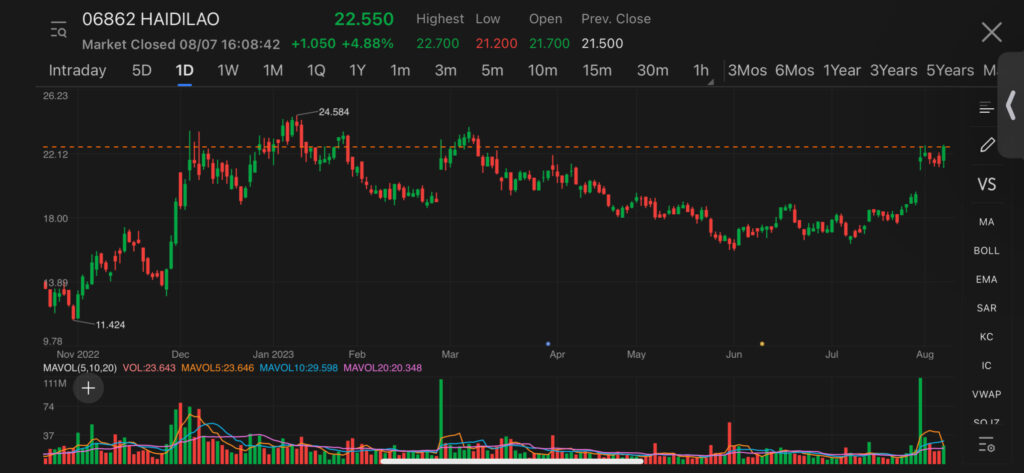Expand the collapsed side panel chevron
The width and height of the screenshot is (1024, 473).
1011,105
